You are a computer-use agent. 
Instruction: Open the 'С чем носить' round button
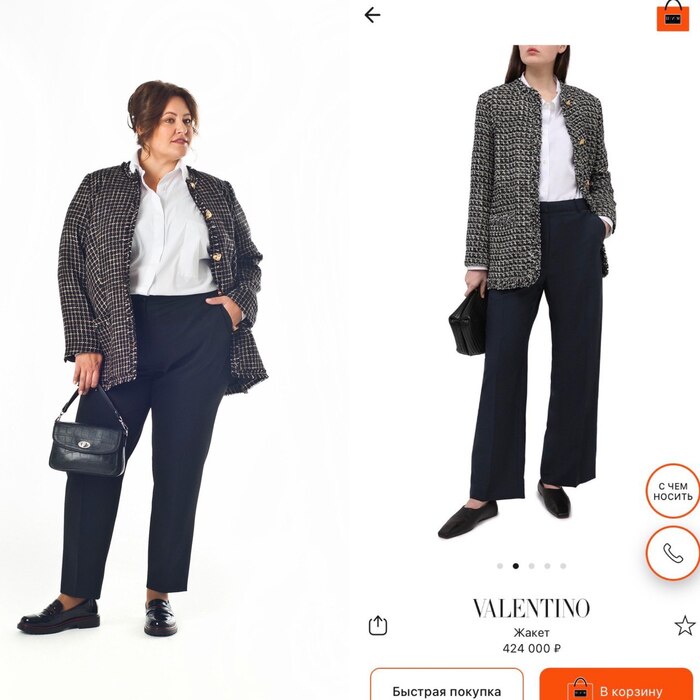tap(673, 491)
